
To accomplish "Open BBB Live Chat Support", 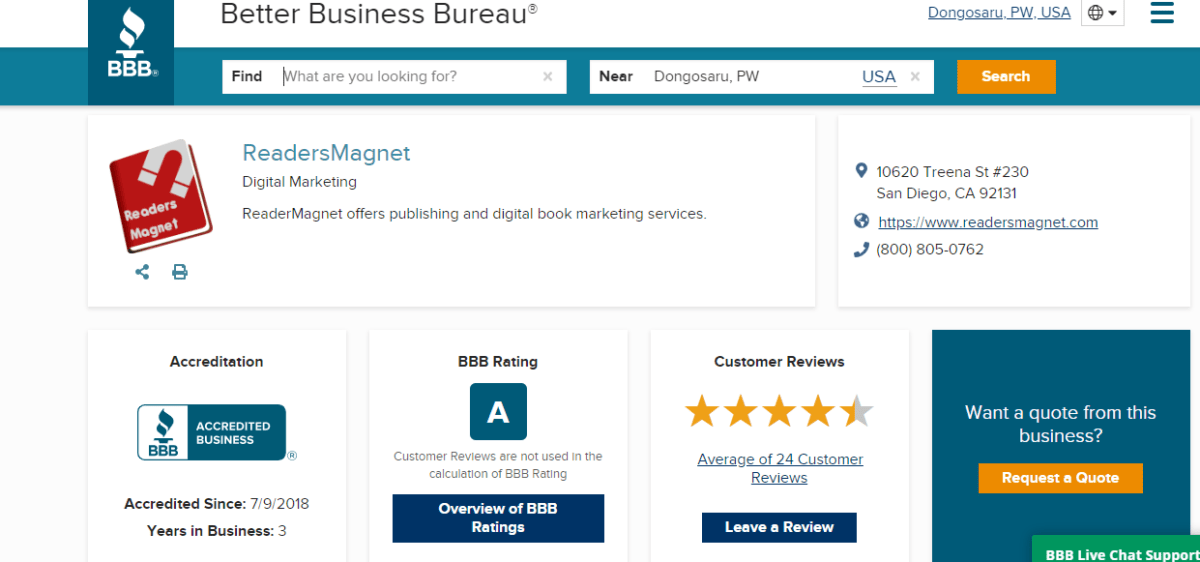I will pyautogui.click(x=1116, y=550).
